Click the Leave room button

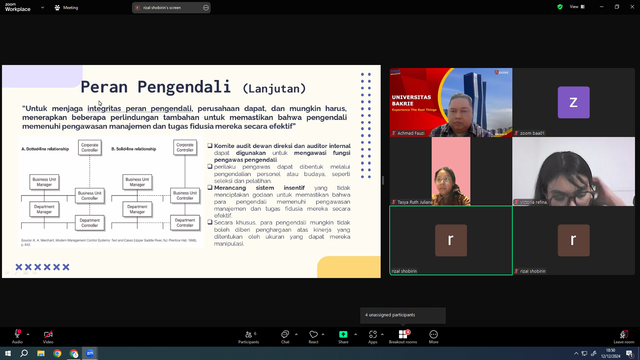(624, 336)
